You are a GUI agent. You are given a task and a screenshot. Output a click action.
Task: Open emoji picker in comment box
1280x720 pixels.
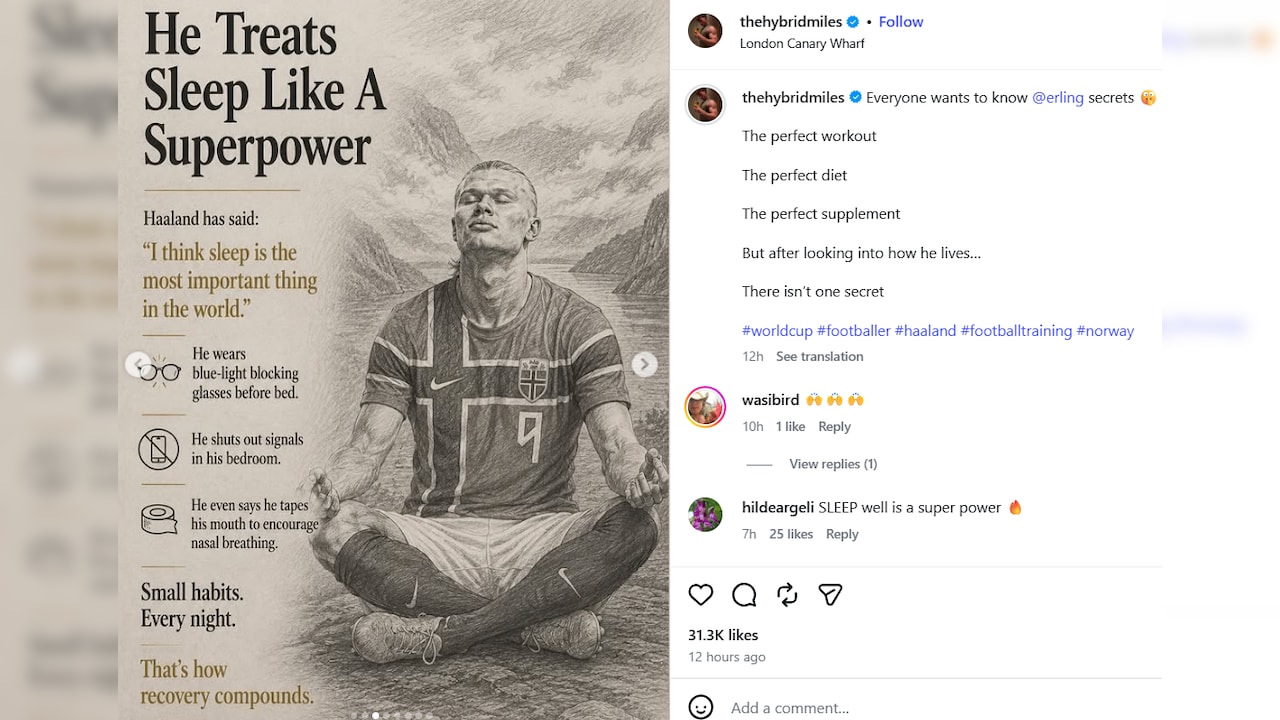(x=701, y=707)
